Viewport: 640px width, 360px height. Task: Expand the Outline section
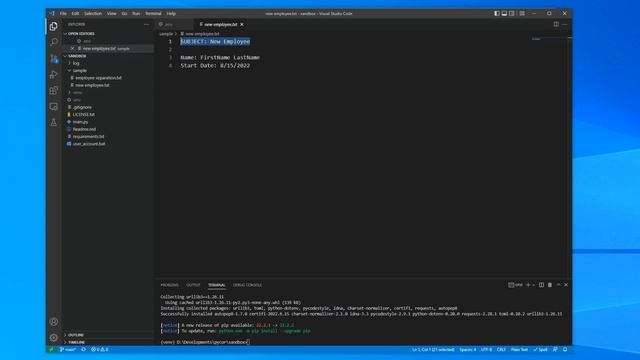point(76,335)
